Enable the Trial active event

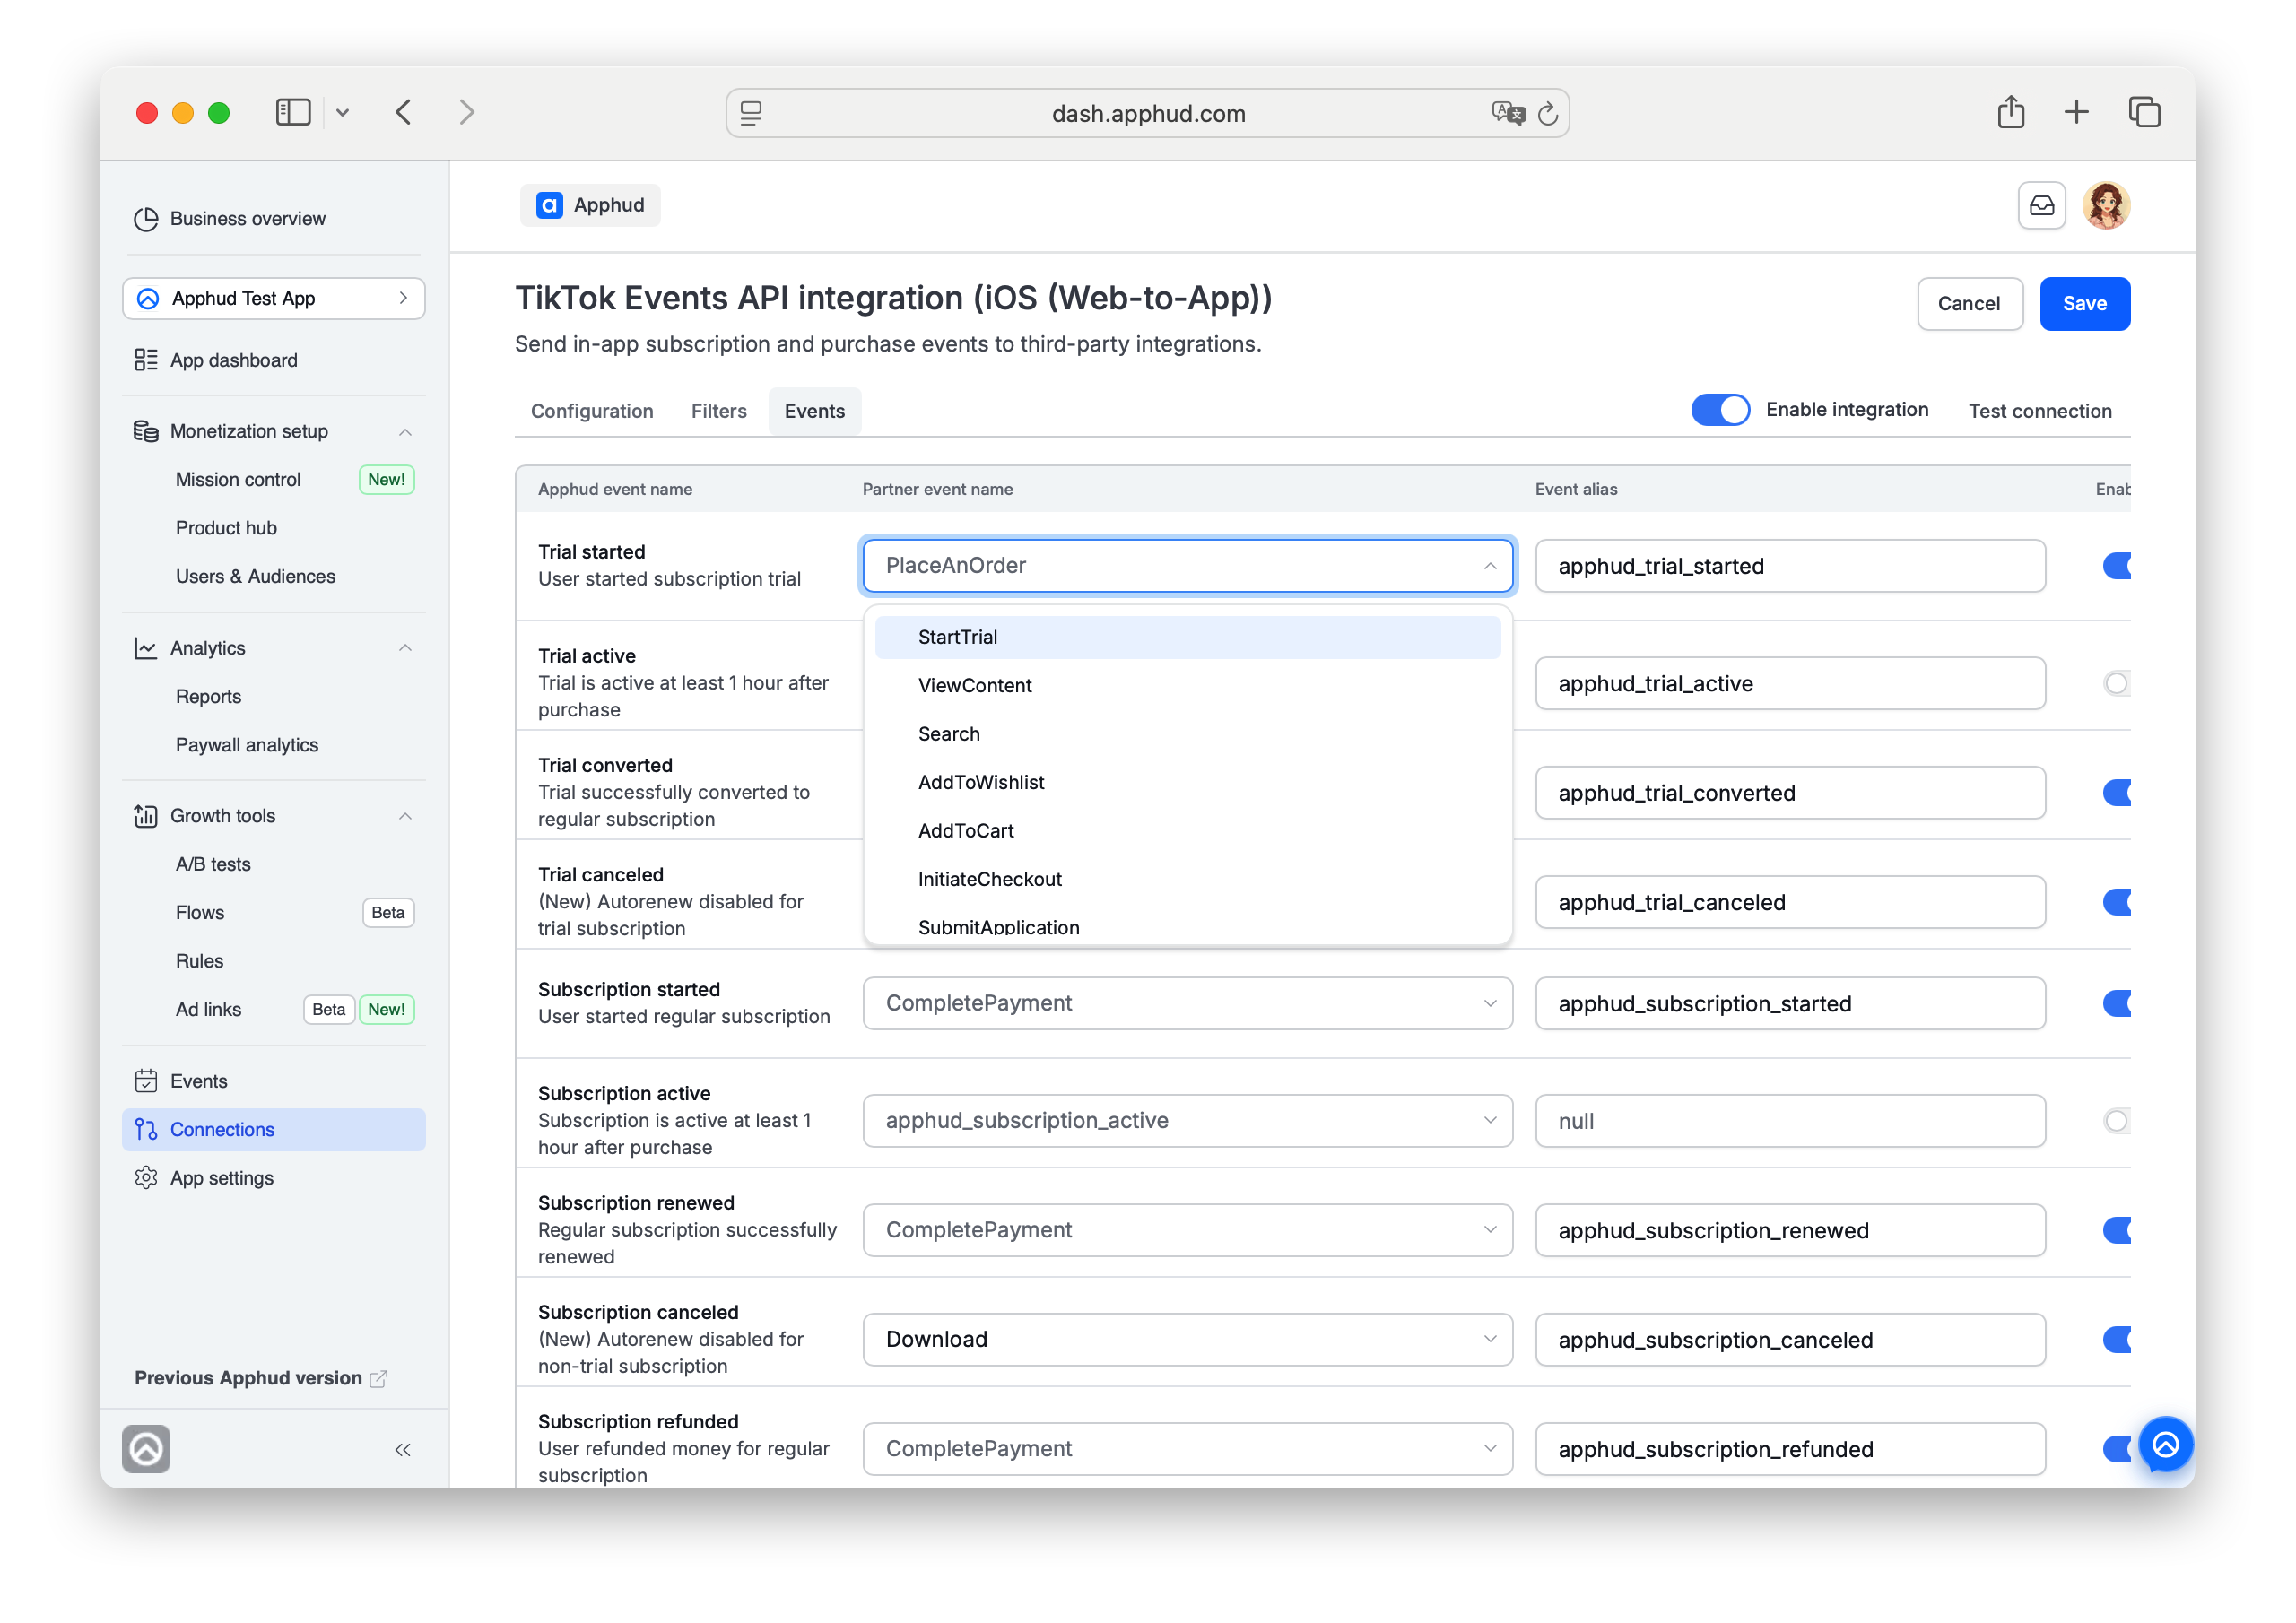[2116, 683]
